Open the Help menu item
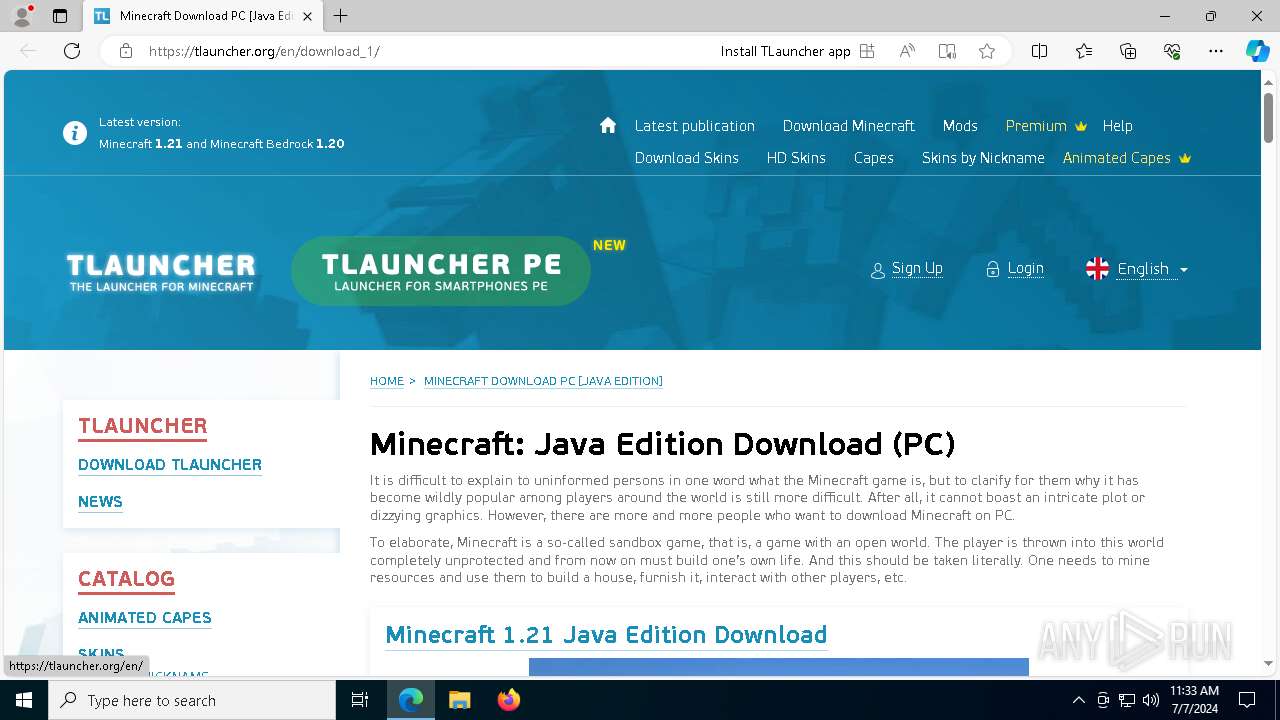Image resolution: width=1280 pixels, height=720 pixels. (1118, 126)
